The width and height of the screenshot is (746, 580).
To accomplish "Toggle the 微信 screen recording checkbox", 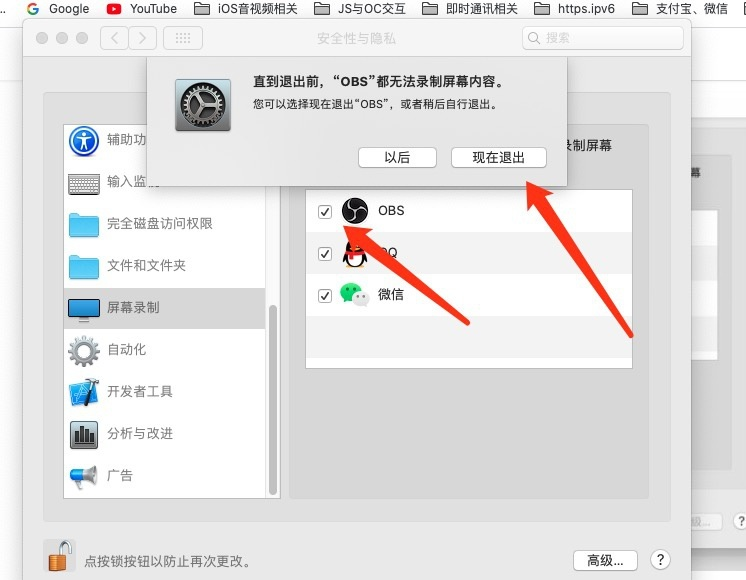I will 325,295.
